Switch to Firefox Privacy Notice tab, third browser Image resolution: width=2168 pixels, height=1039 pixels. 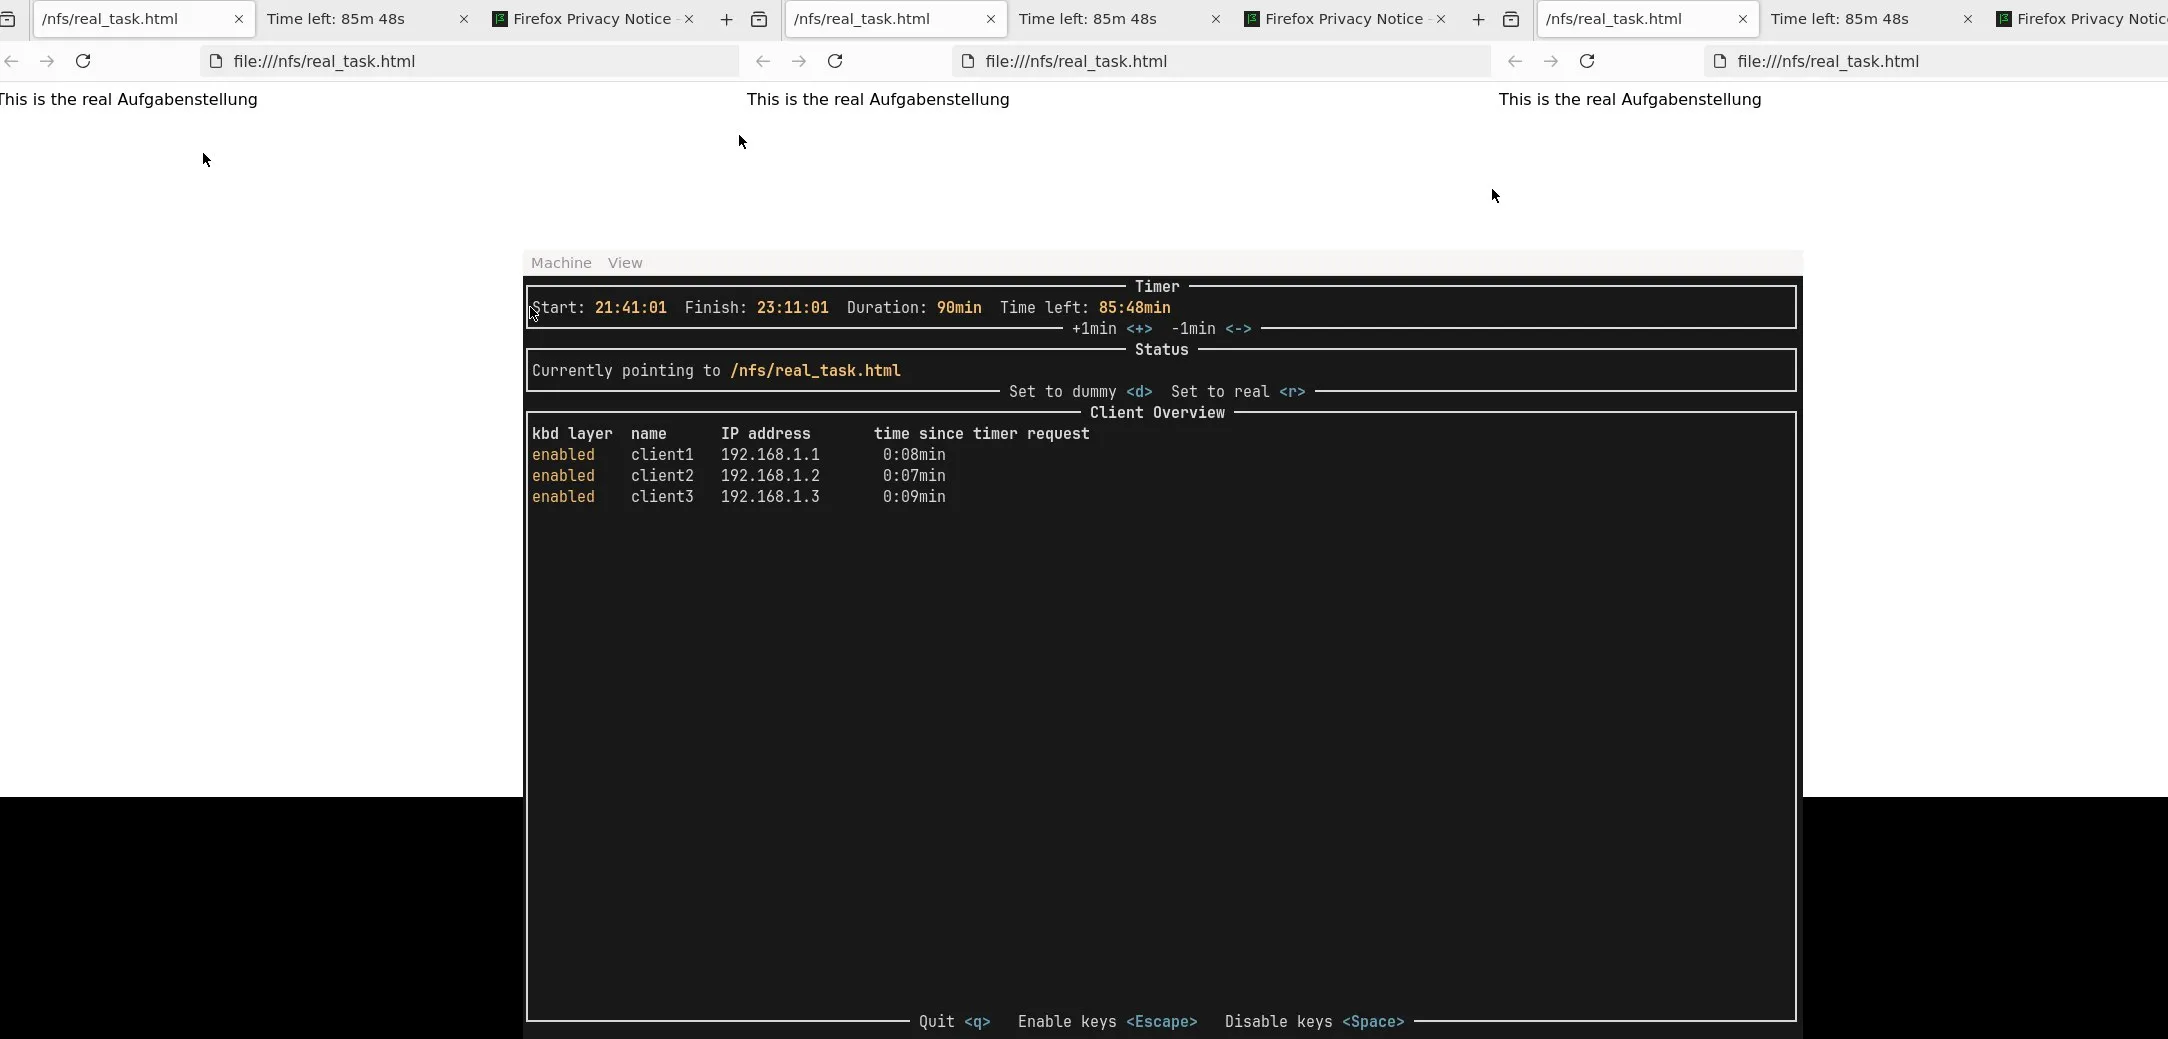pos(2078,19)
